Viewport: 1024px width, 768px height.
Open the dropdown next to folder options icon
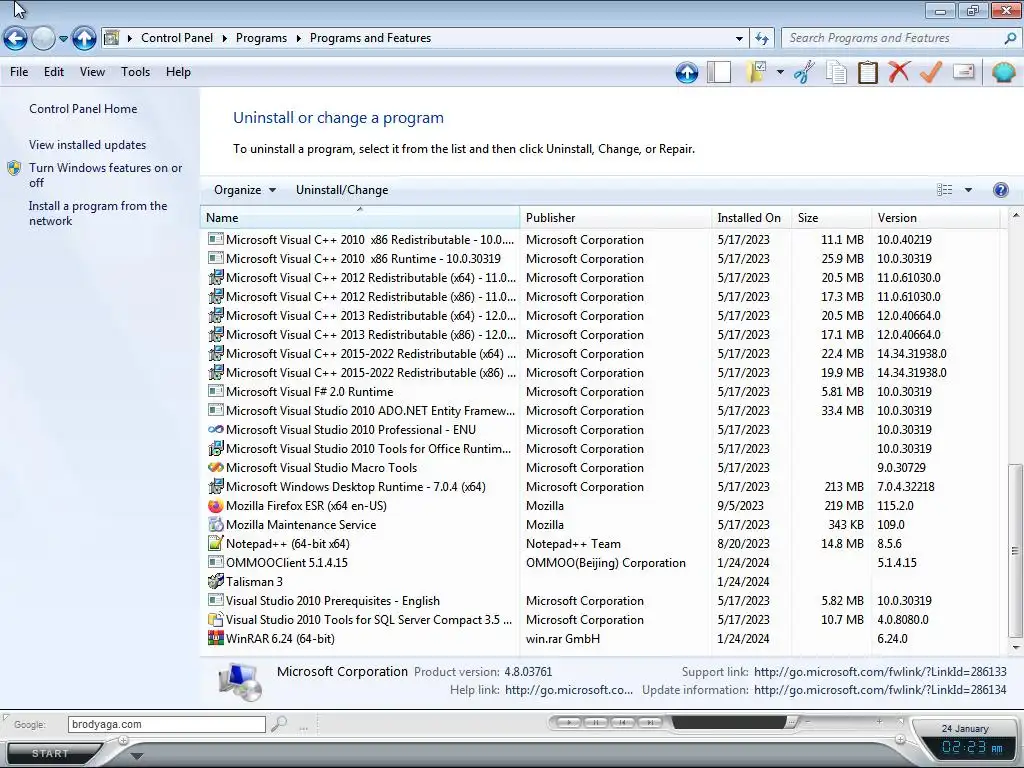780,72
